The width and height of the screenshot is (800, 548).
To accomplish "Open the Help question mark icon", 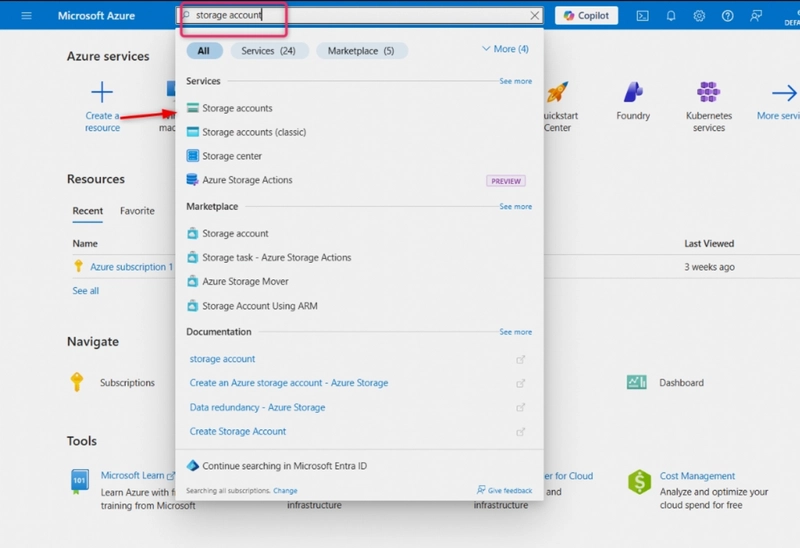I will click(x=727, y=16).
